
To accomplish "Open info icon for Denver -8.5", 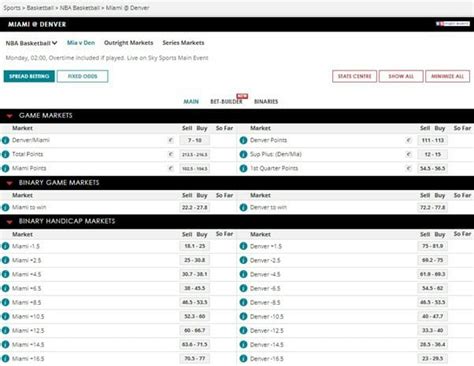I will point(243,302).
